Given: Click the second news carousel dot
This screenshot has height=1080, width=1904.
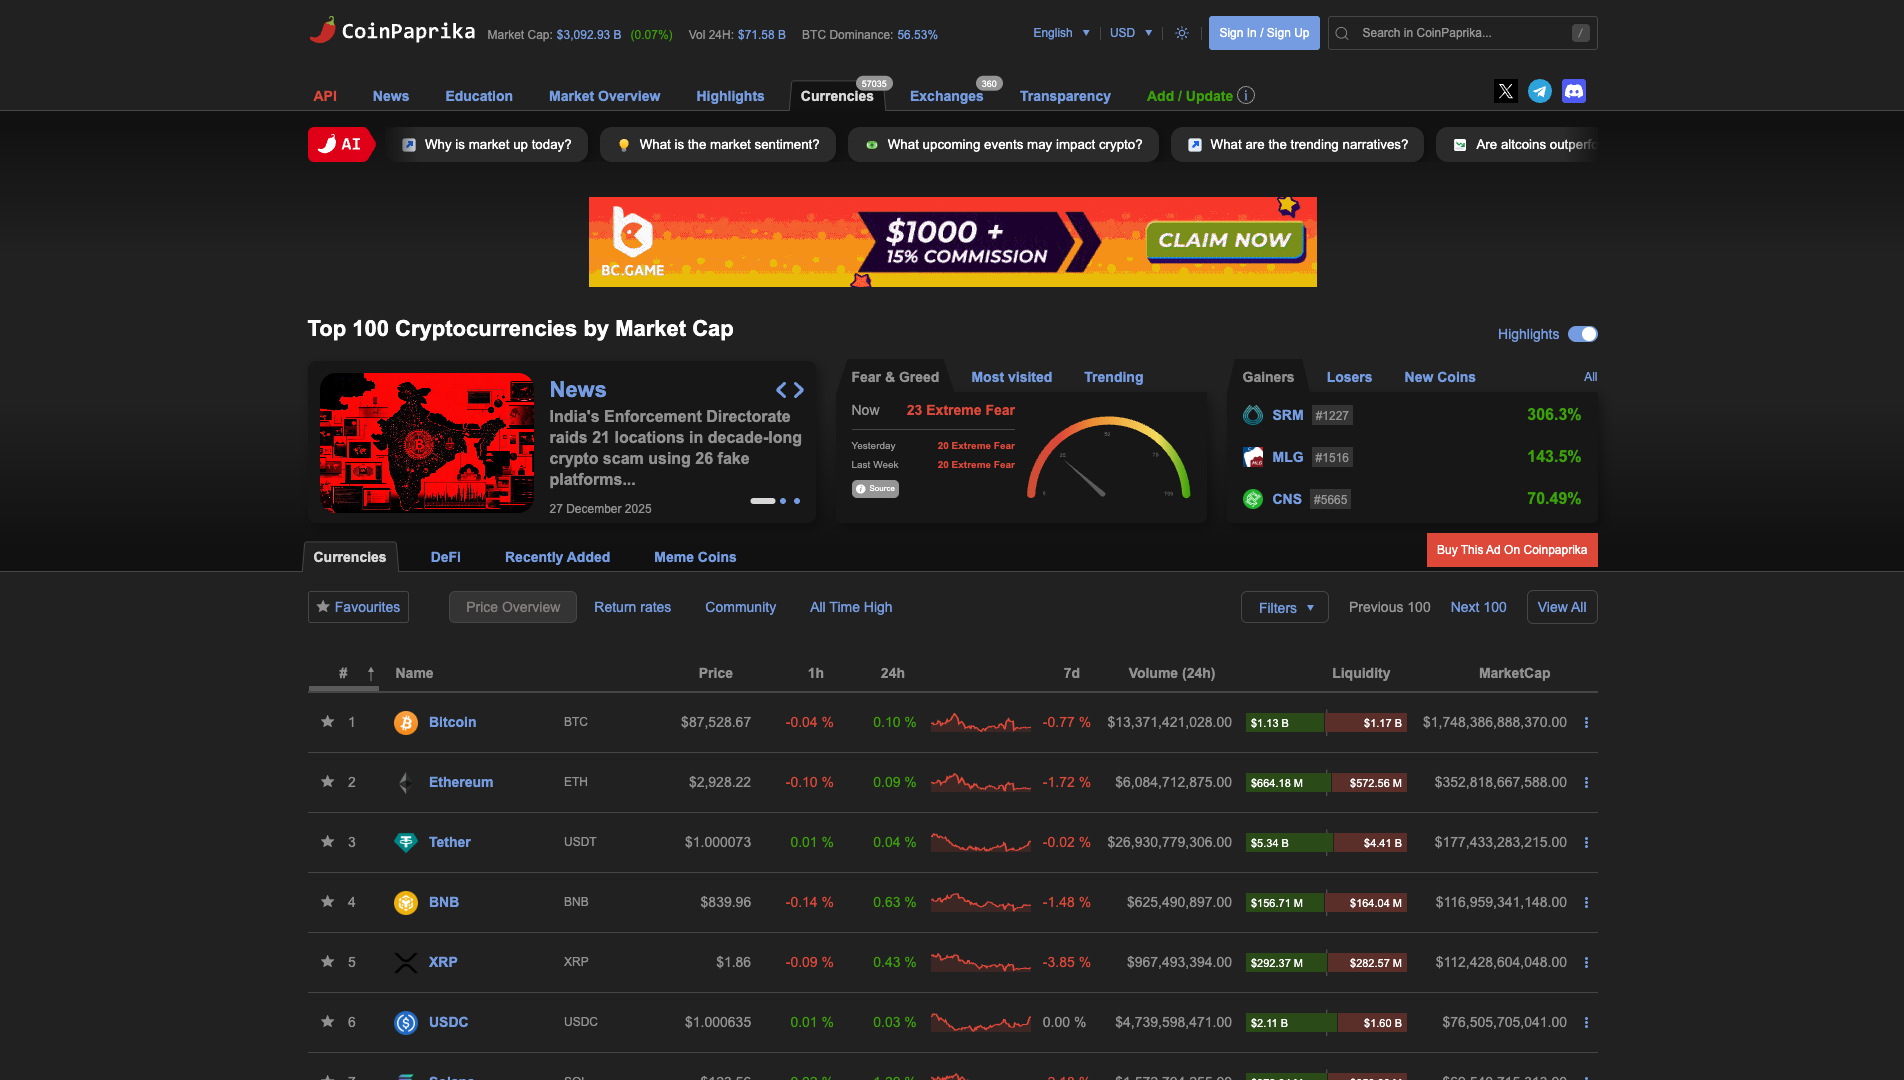Looking at the screenshot, I should [x=783, y=500].
